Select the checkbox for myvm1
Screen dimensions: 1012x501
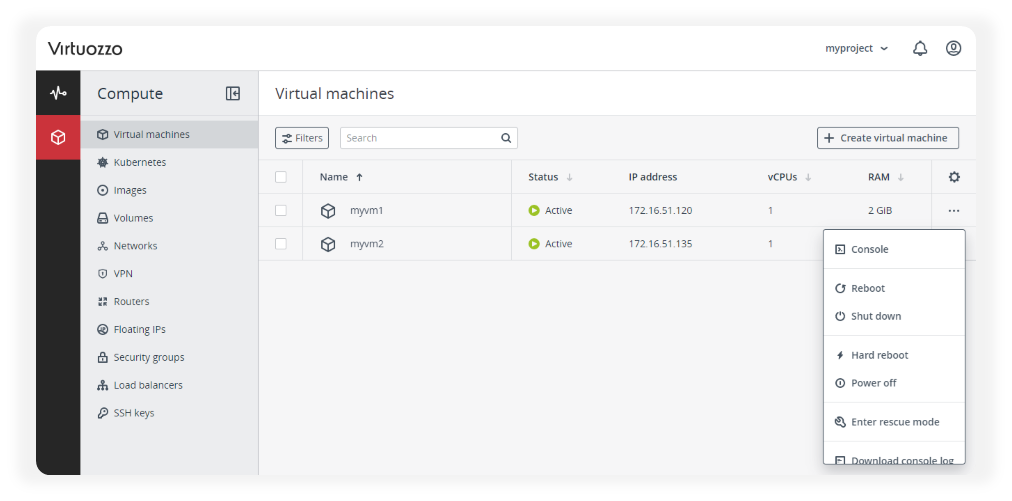[x=281, y=211]
